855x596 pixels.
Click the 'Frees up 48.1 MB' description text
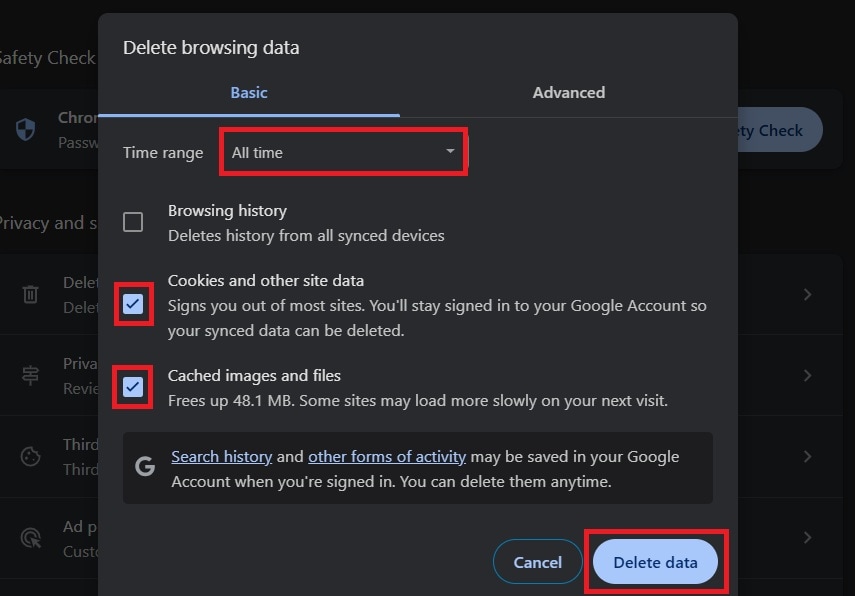[418, 401]
